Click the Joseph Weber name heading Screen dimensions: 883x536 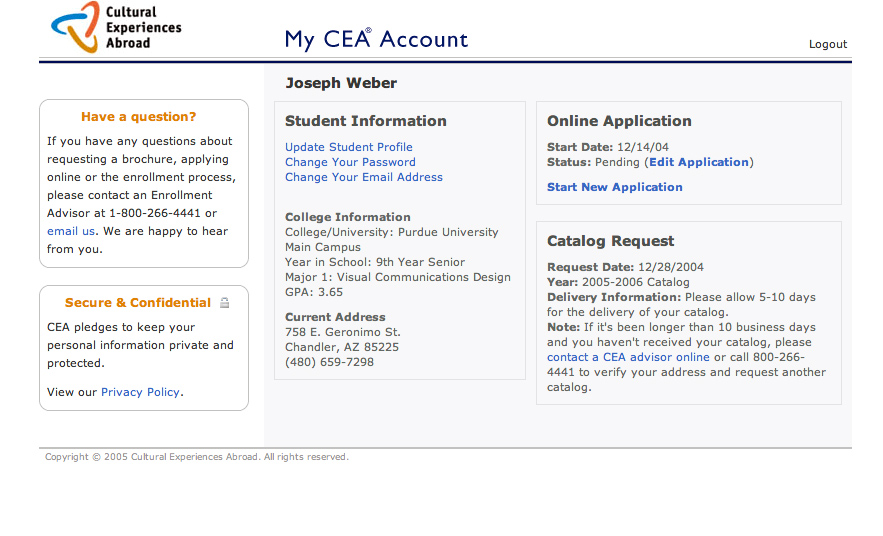tap(341, 83)
